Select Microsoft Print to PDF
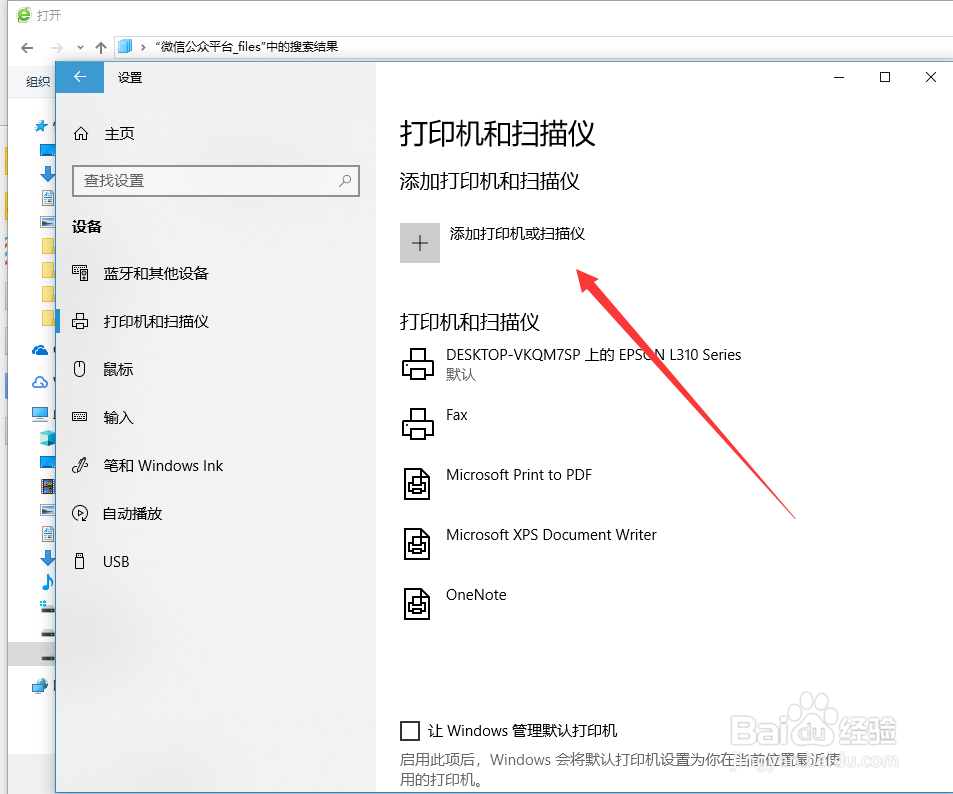The image size is (953, 794). pyautogui.click(x=518, y=475)
